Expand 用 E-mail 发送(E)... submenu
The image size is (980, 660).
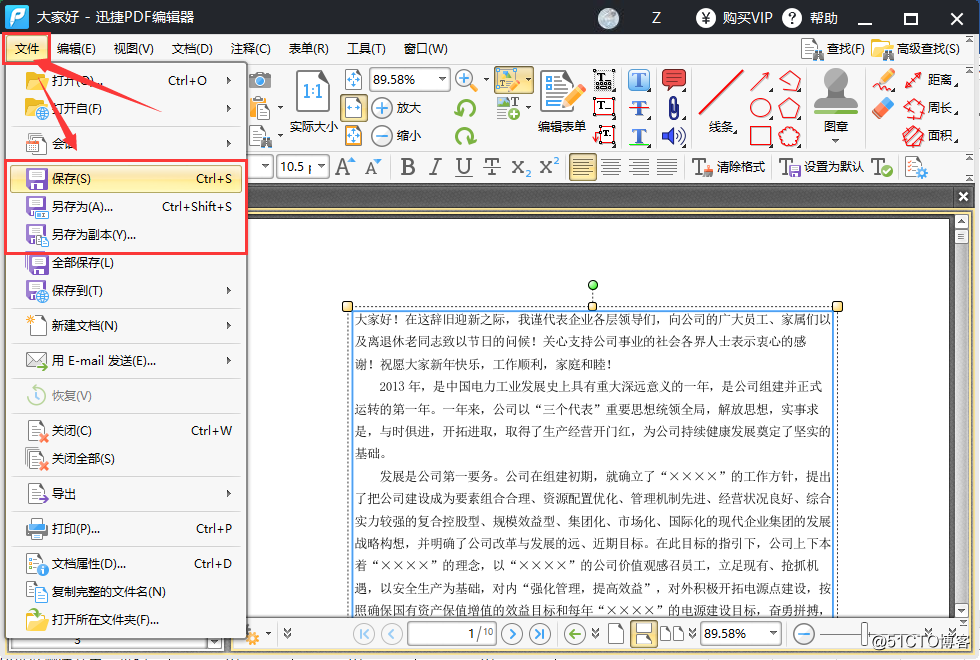(126, 361)
